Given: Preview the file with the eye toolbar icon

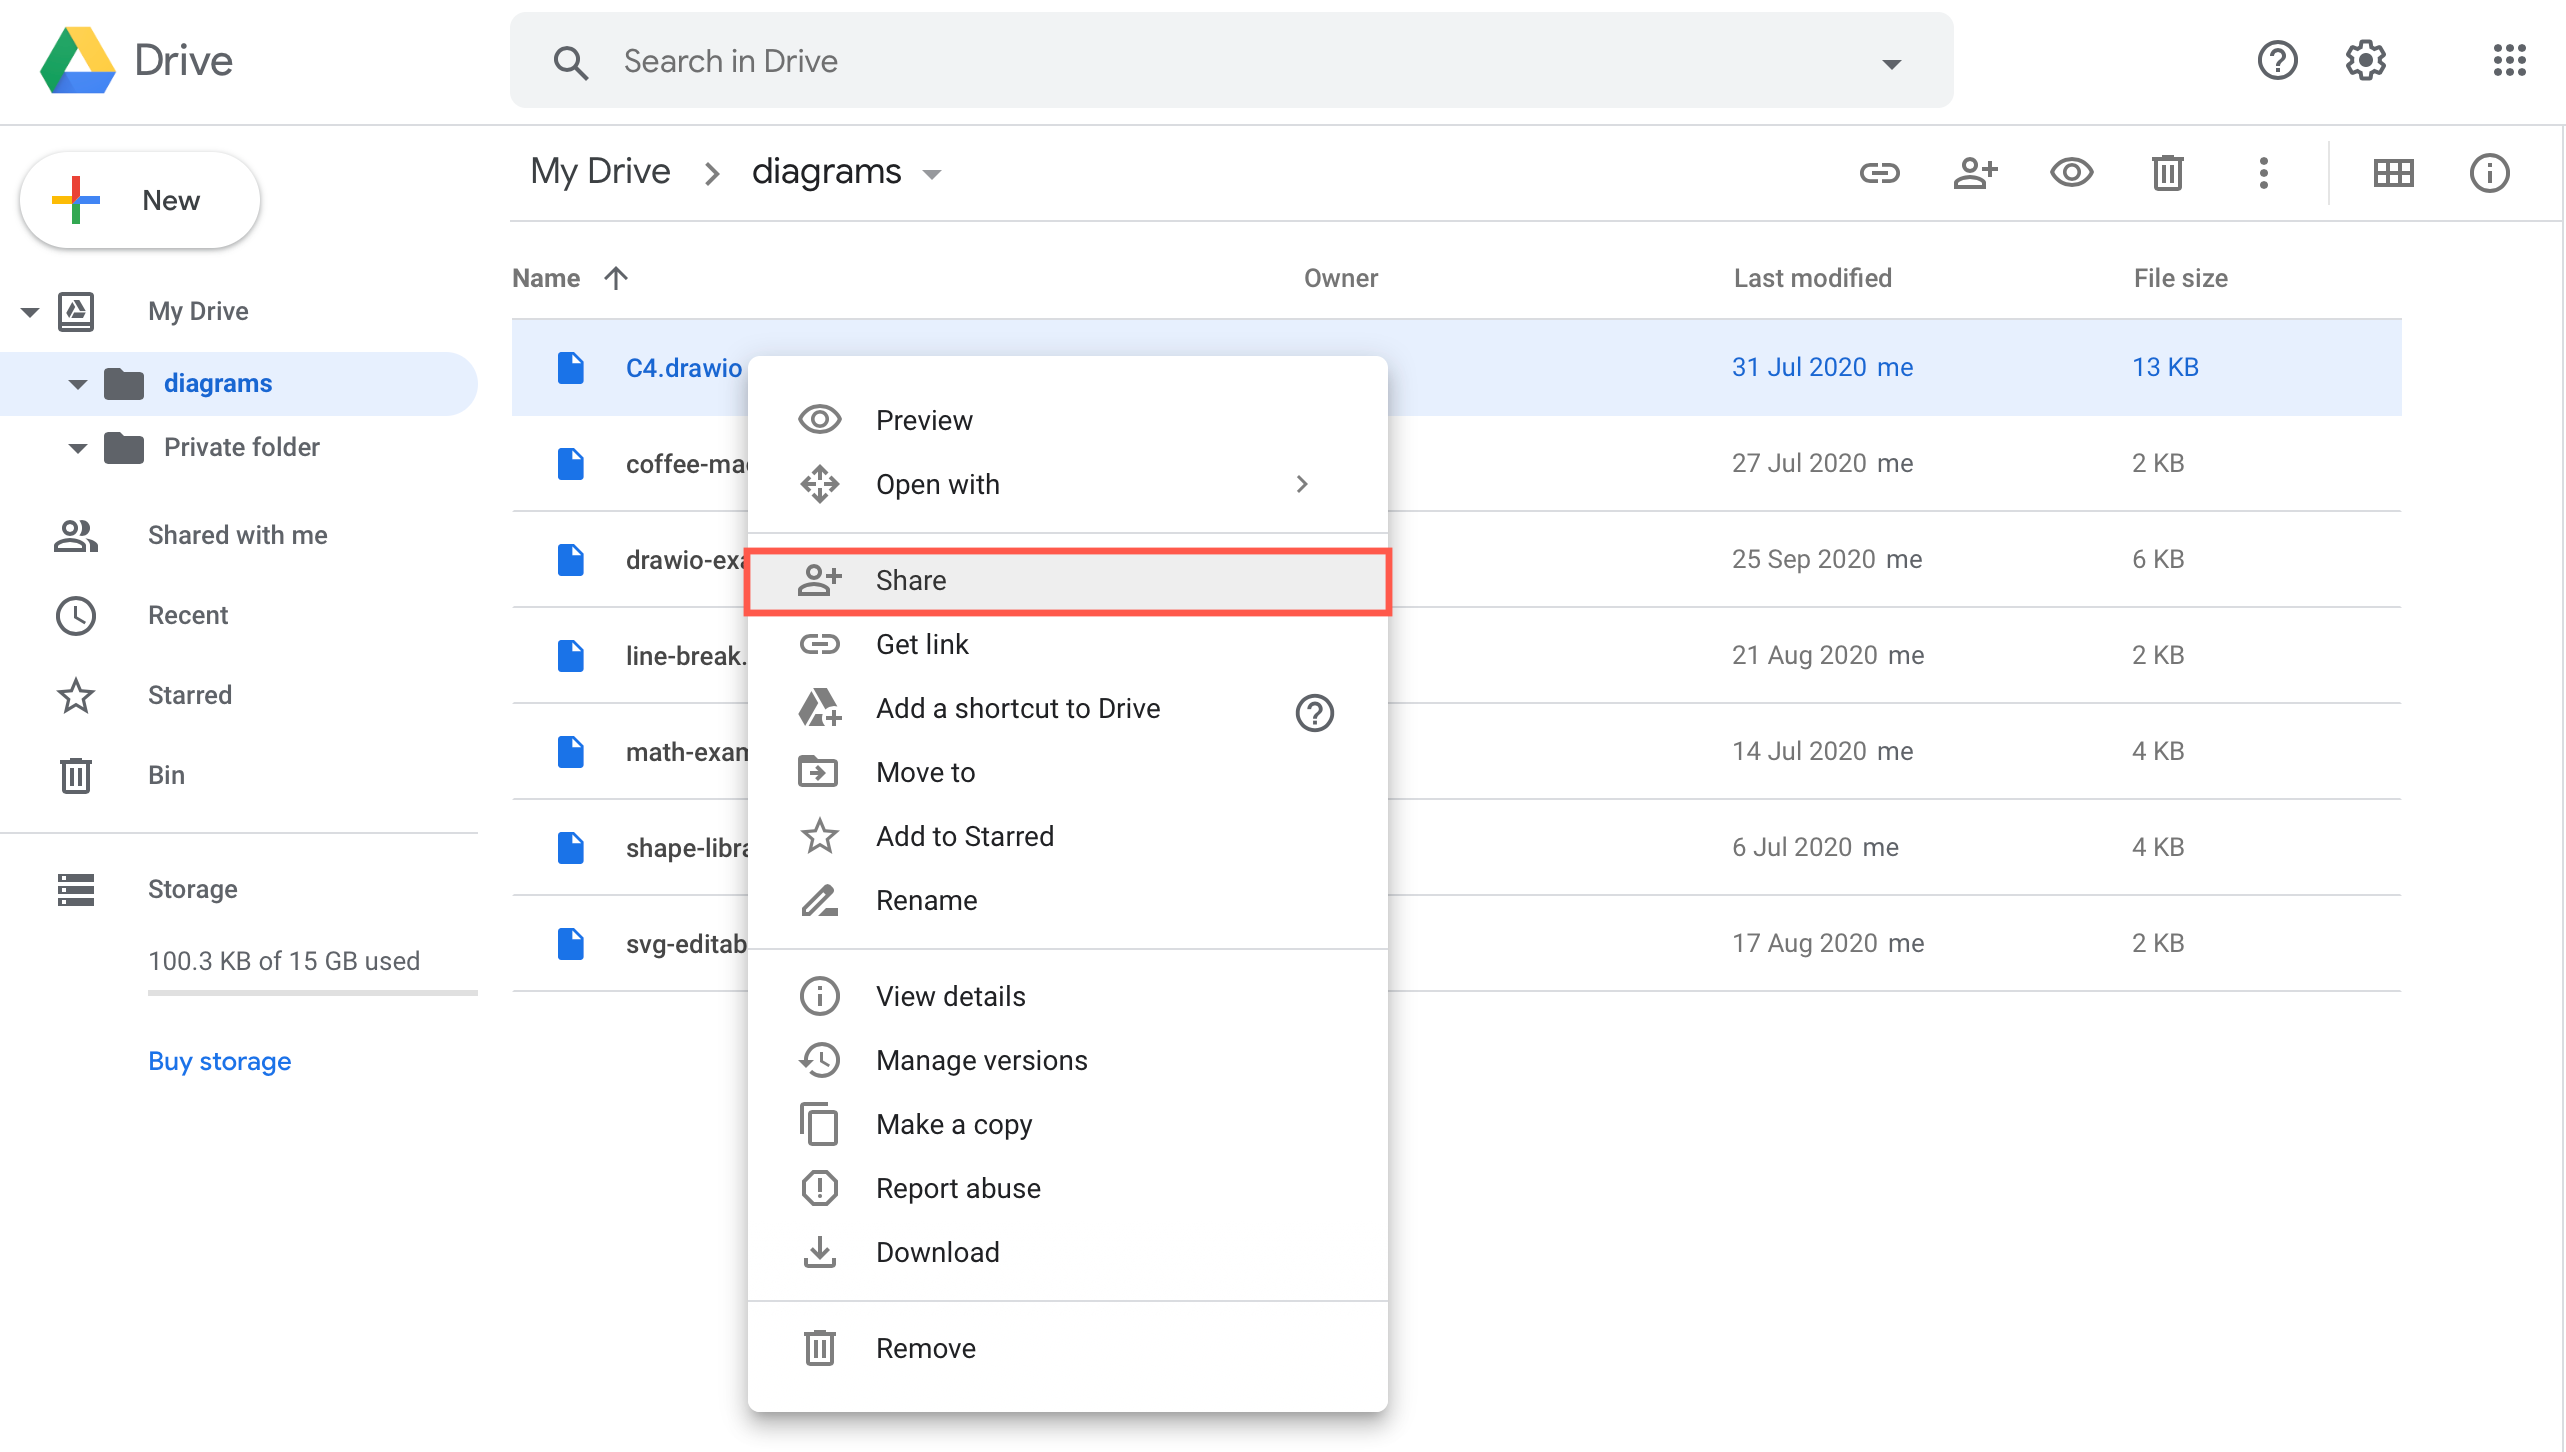Looking at the screenshot, I should pos(2071,172).
